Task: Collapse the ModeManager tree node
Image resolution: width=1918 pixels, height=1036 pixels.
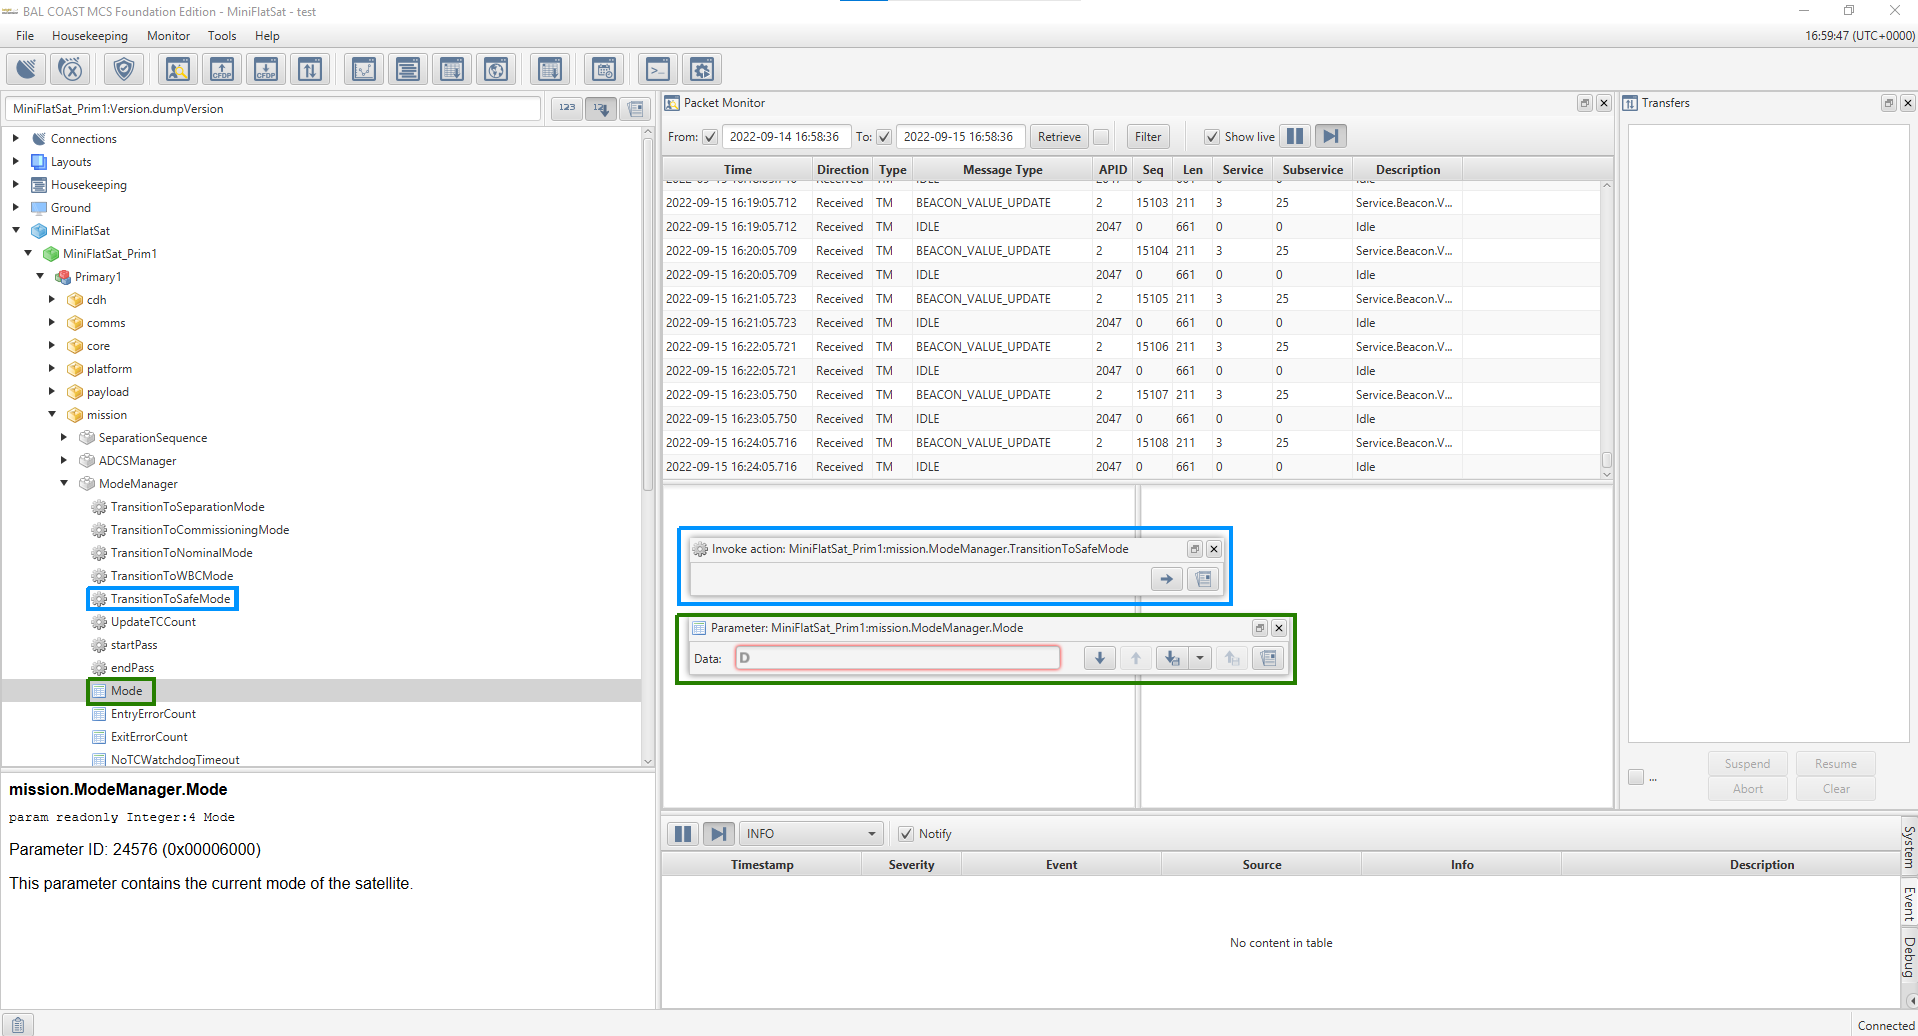Action: pos(64,484)
